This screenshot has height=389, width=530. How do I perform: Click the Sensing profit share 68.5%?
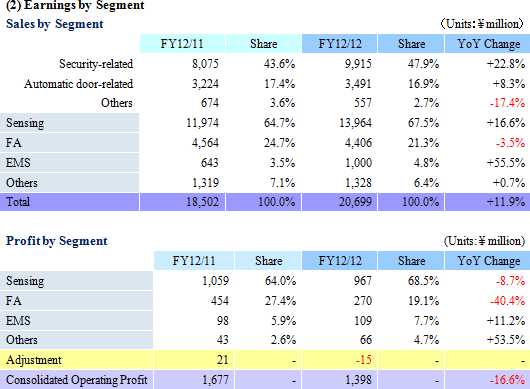pos(423,281)
